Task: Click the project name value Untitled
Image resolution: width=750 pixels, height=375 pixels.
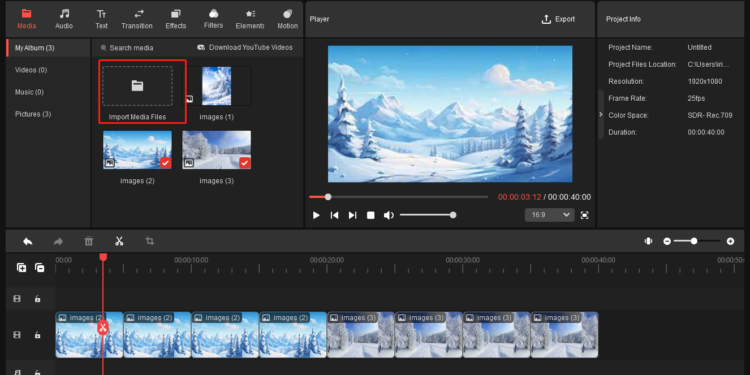Action: pyautogui.click(x=699, y=47)
